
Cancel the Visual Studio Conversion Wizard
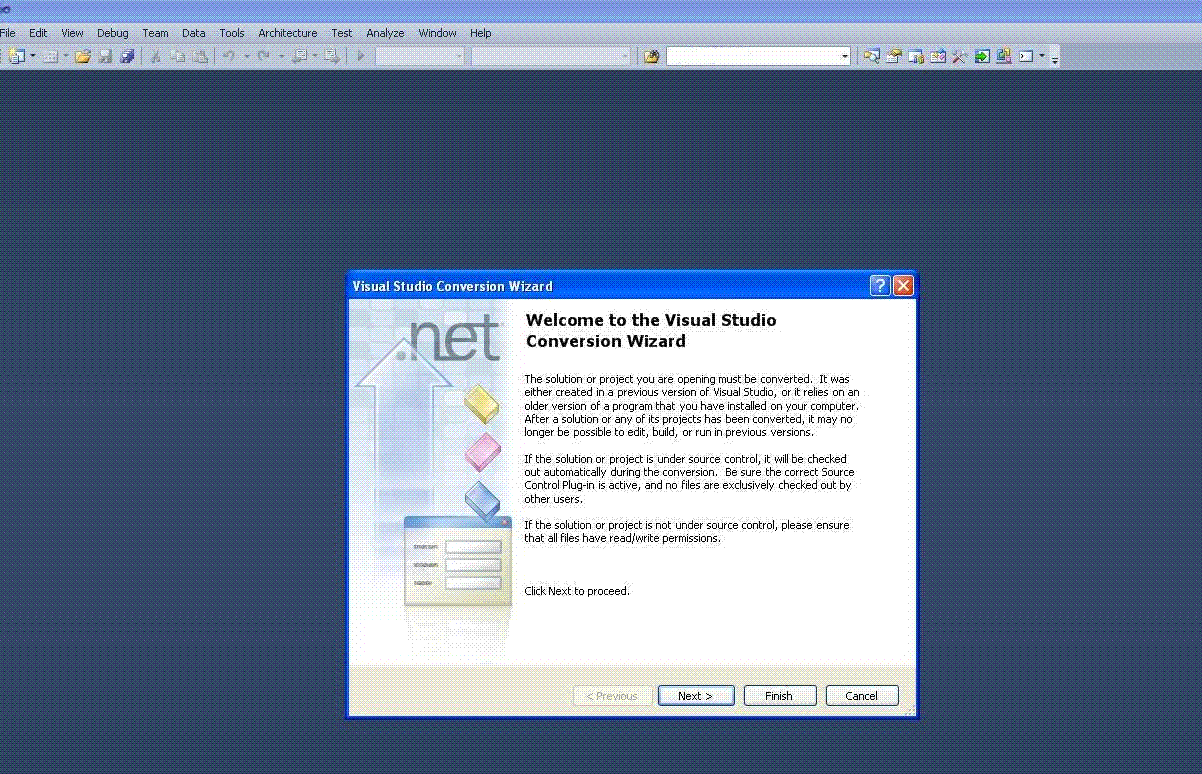tap(862, 696)
